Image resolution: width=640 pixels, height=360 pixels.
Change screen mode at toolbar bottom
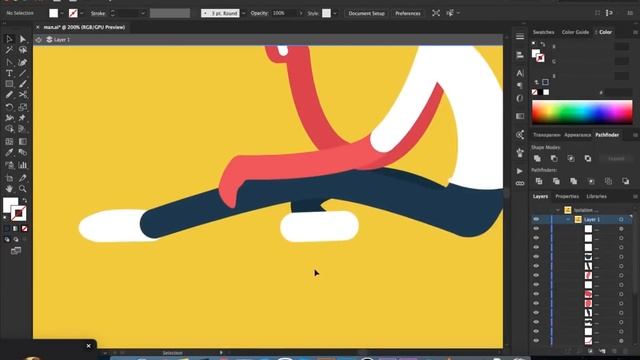(16, 251)
